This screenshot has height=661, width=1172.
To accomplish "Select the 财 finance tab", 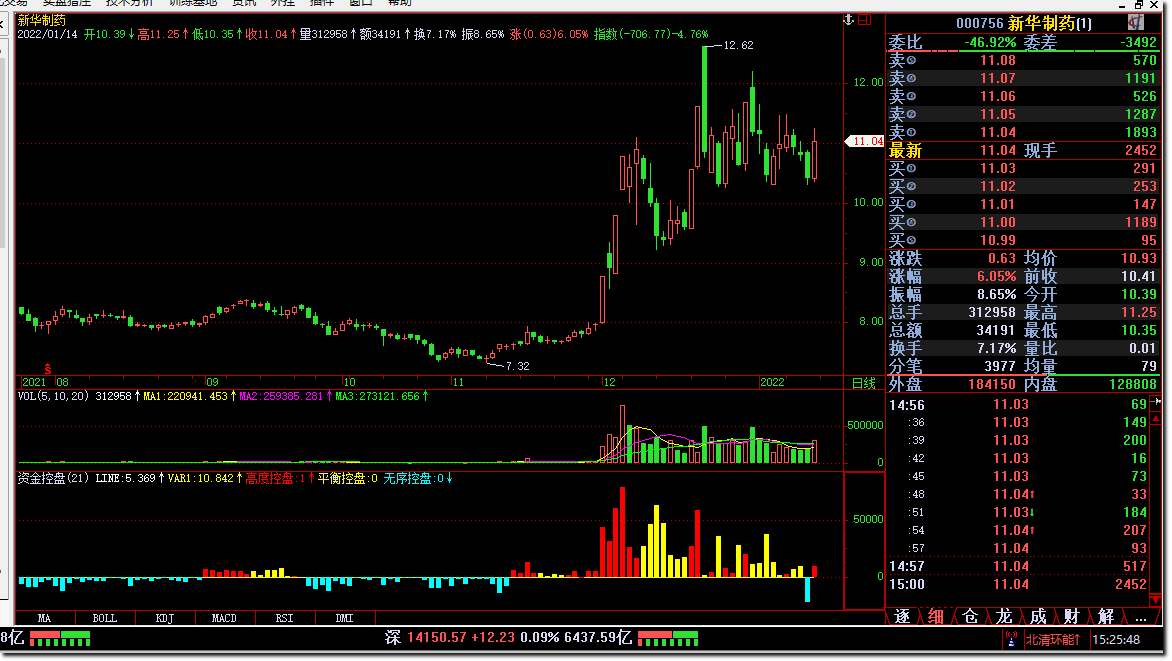I will point(1072,617).
